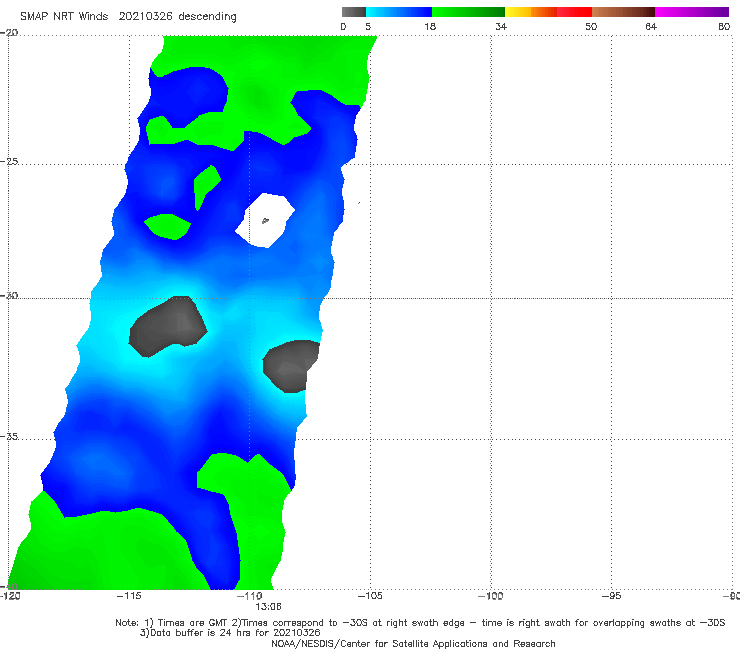The width and height of the screenshot is (740, 650).
Task: Click the NOAA/NESDIS credit text
Action: click(413, 643)
